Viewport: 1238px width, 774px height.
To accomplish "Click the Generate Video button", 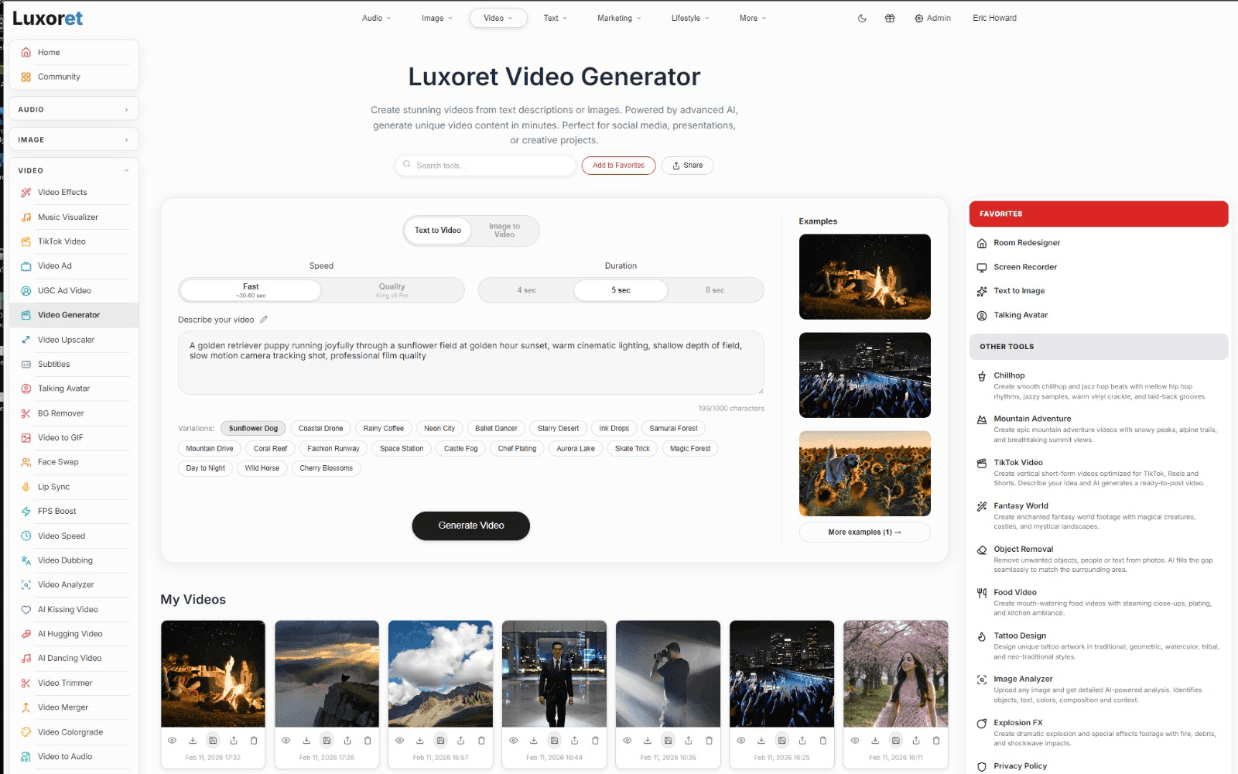I will click(470, 525).
